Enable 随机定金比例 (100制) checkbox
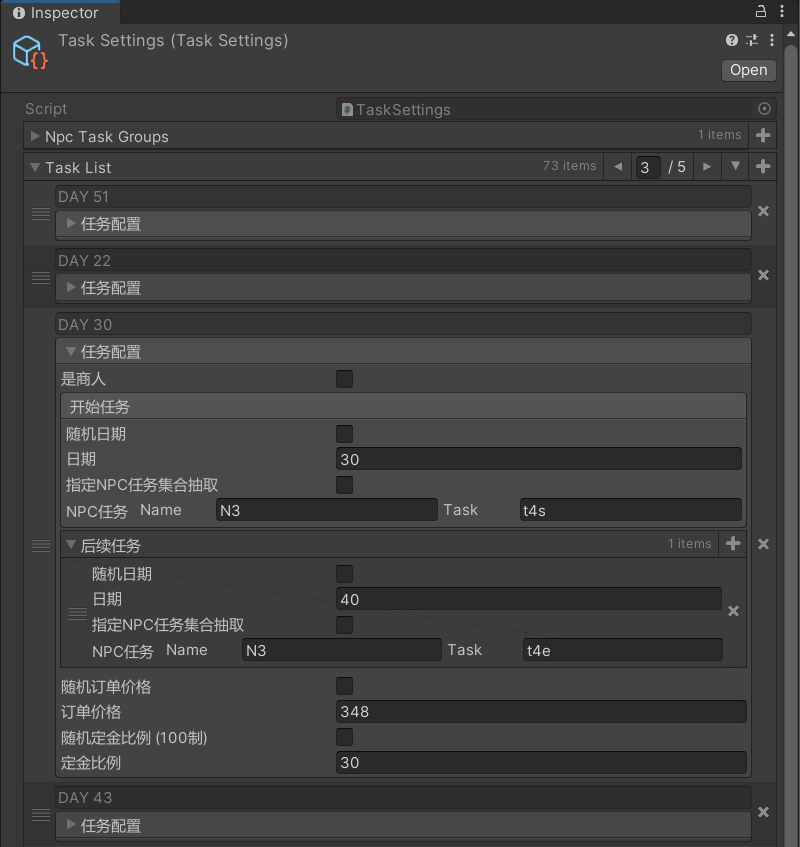Image resolution: width=800 pixels, height=847 pixels. click(x=344, y=737)
